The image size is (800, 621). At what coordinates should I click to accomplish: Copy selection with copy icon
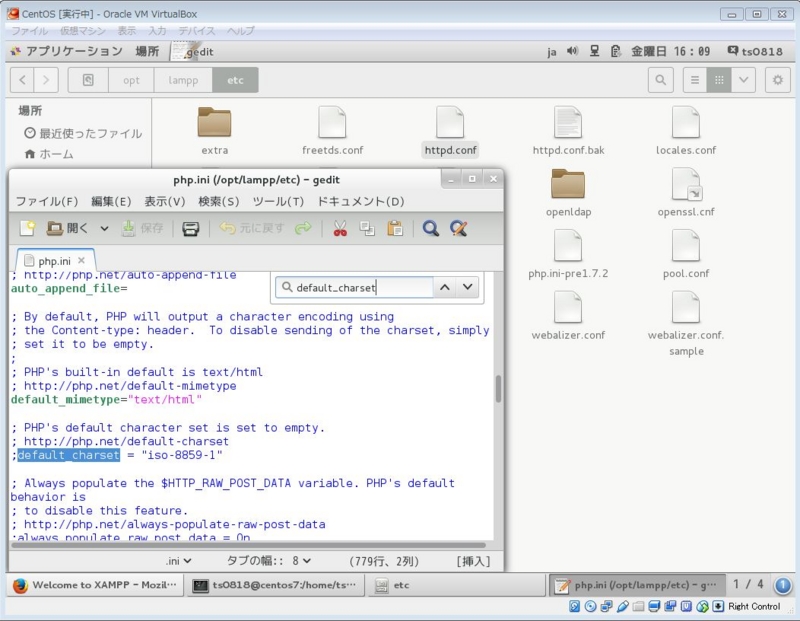point(367,228)
